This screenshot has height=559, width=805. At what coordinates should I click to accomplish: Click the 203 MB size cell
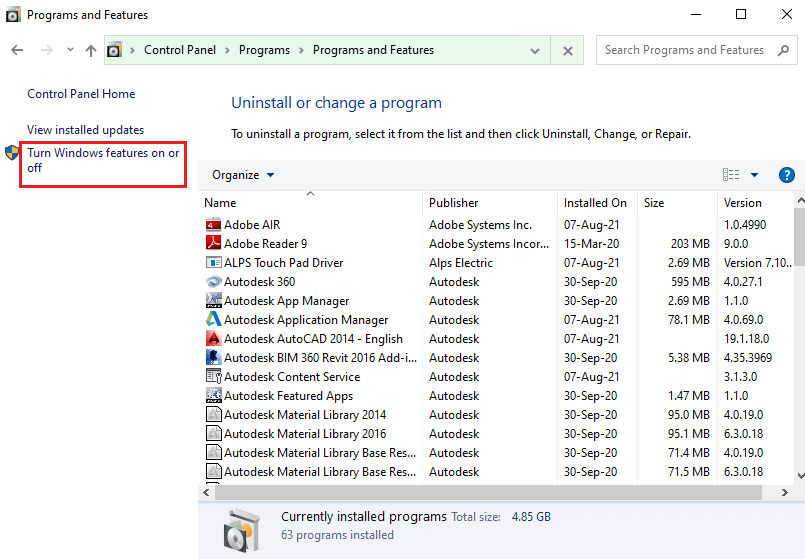pos(690,243)
